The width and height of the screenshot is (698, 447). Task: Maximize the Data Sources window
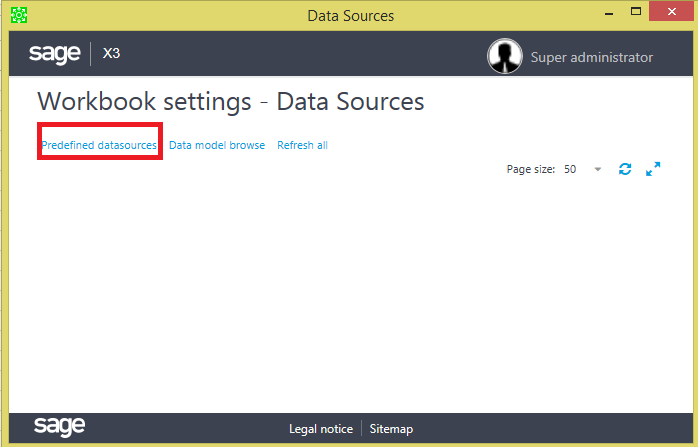pos(636,12)
